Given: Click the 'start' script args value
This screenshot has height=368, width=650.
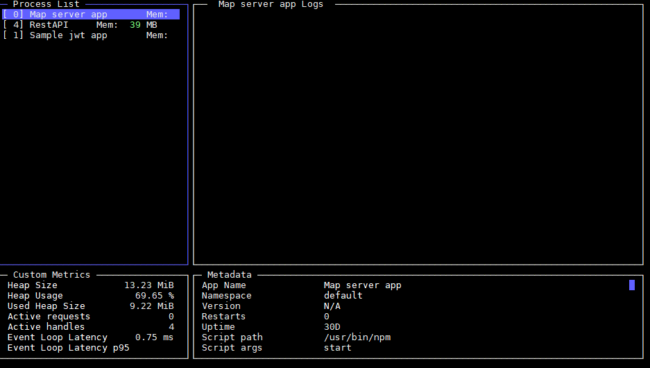Looking at the screenshot, I should point(337,347).
